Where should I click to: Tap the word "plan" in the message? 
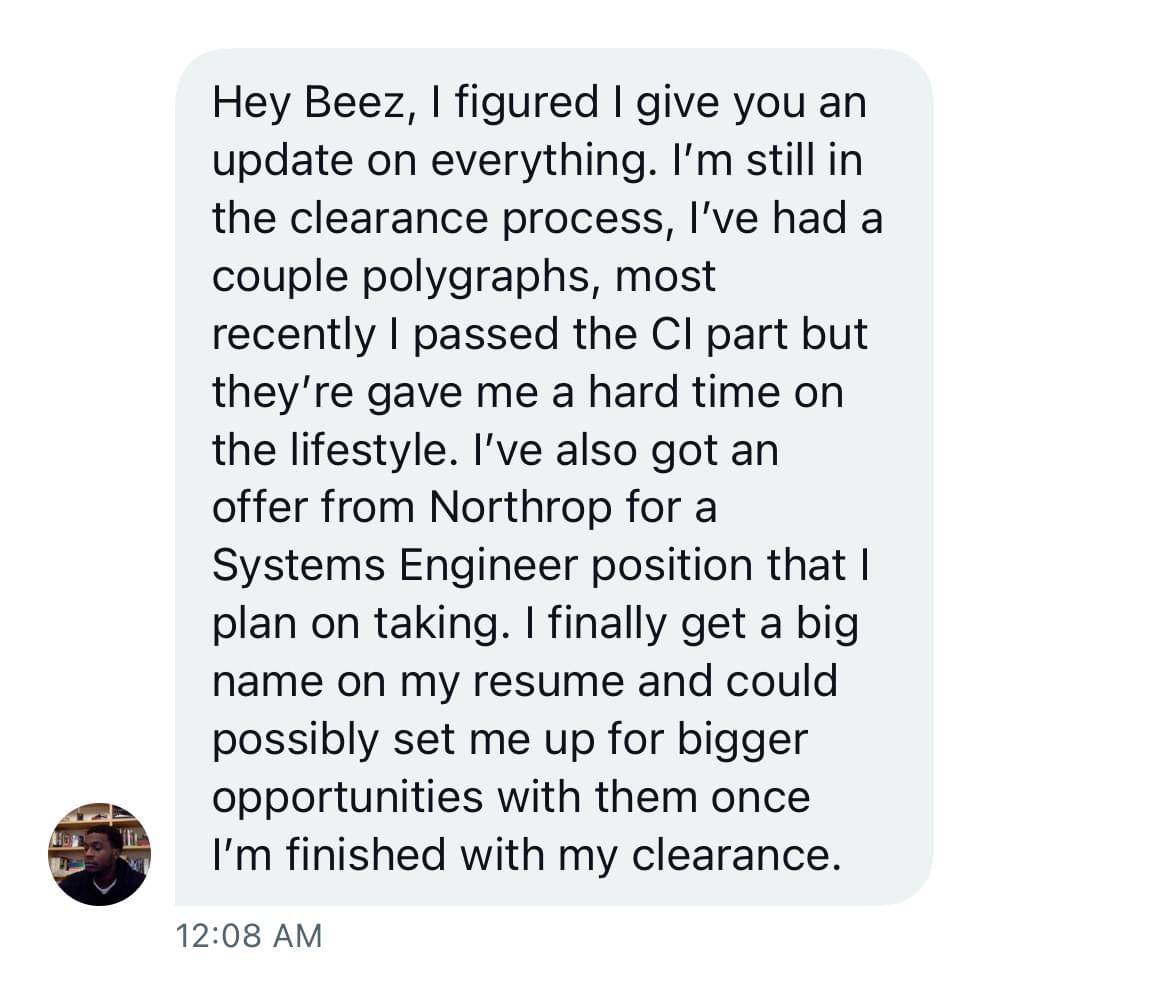pos(254,623)
